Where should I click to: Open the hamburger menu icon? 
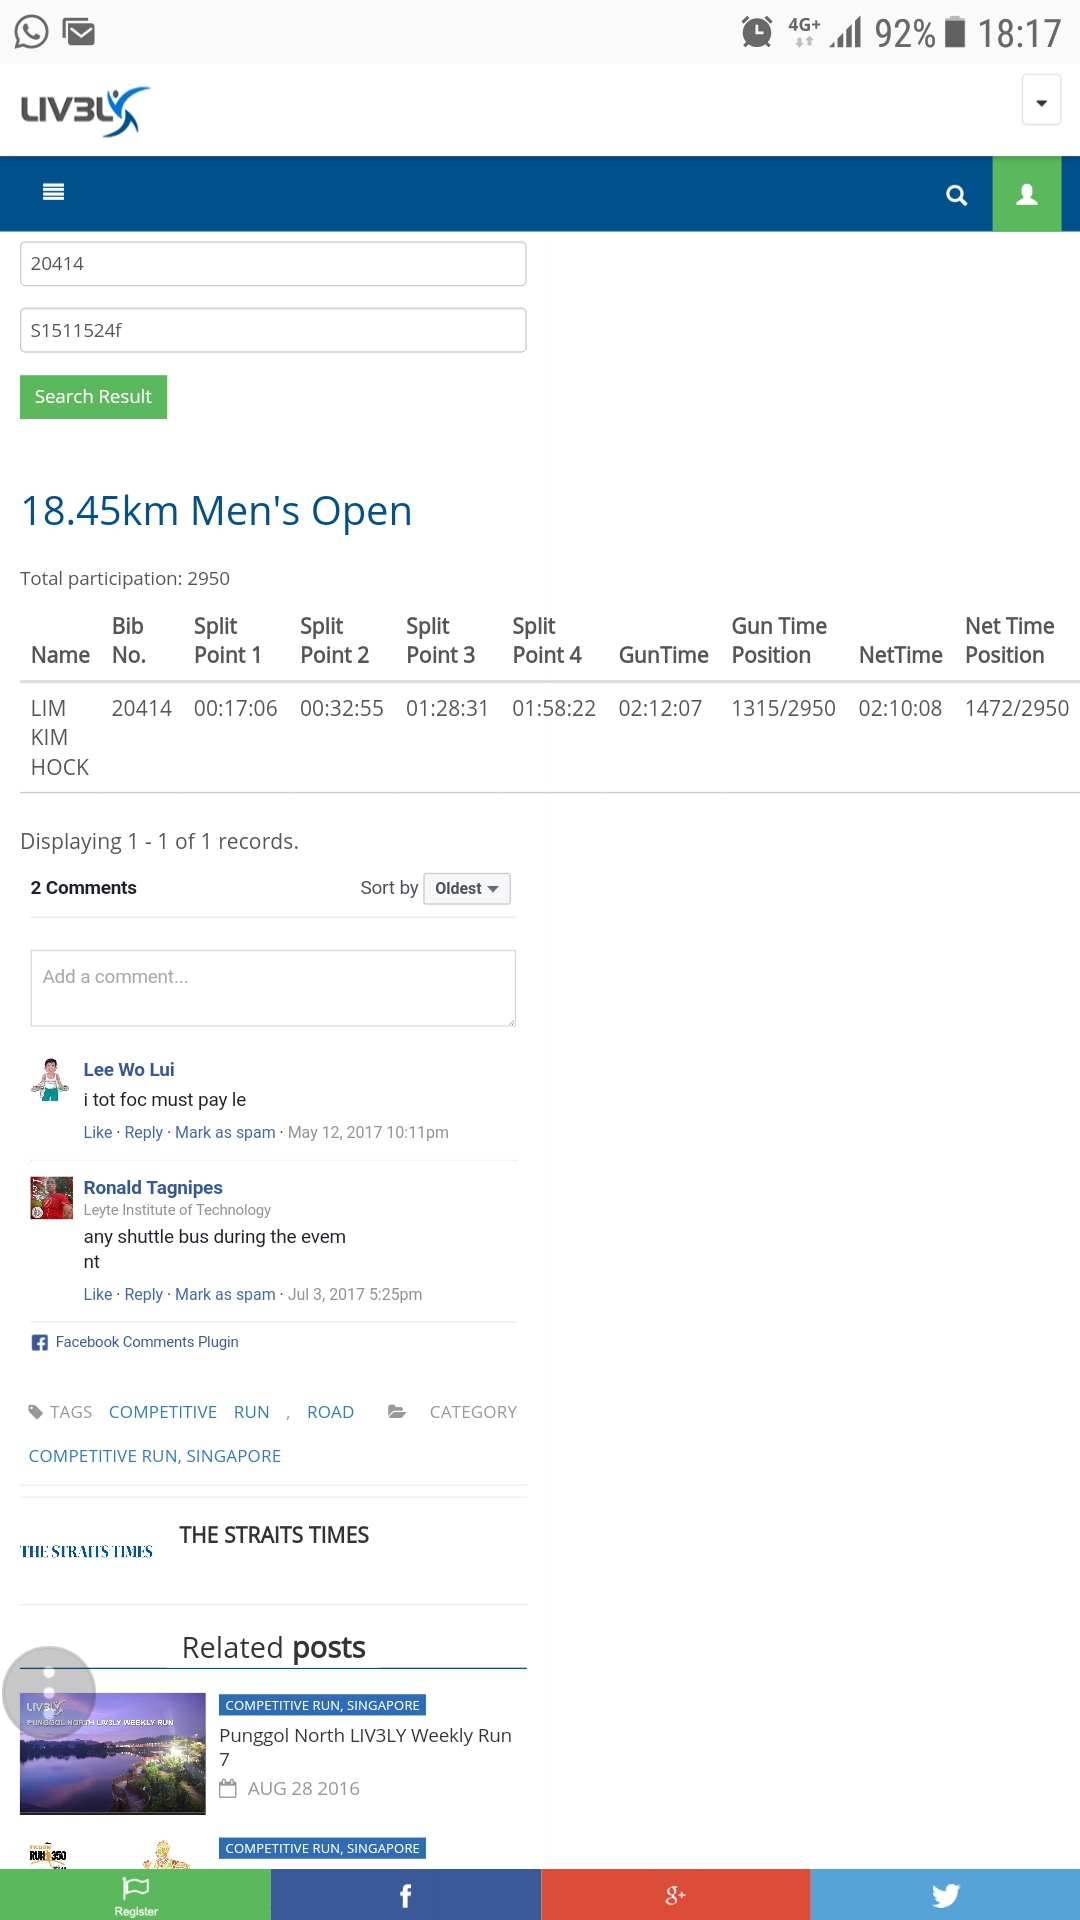[54, 192]
